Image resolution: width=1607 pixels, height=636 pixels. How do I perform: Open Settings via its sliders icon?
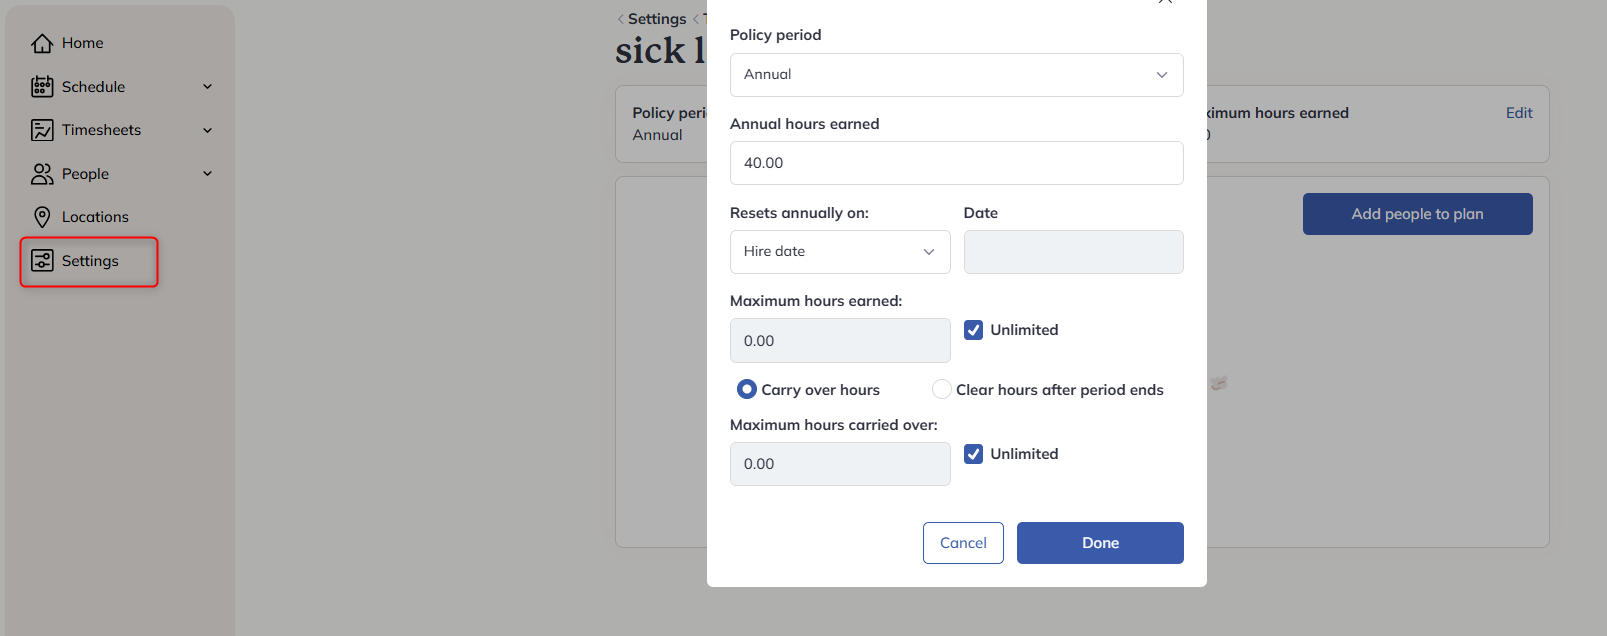(42, 261)
